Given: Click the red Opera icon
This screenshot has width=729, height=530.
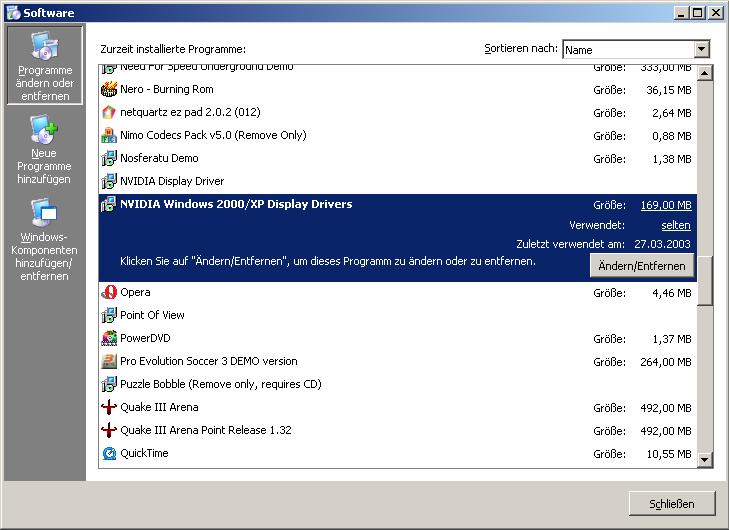Looking at the screenshot, I should (109, 292).
